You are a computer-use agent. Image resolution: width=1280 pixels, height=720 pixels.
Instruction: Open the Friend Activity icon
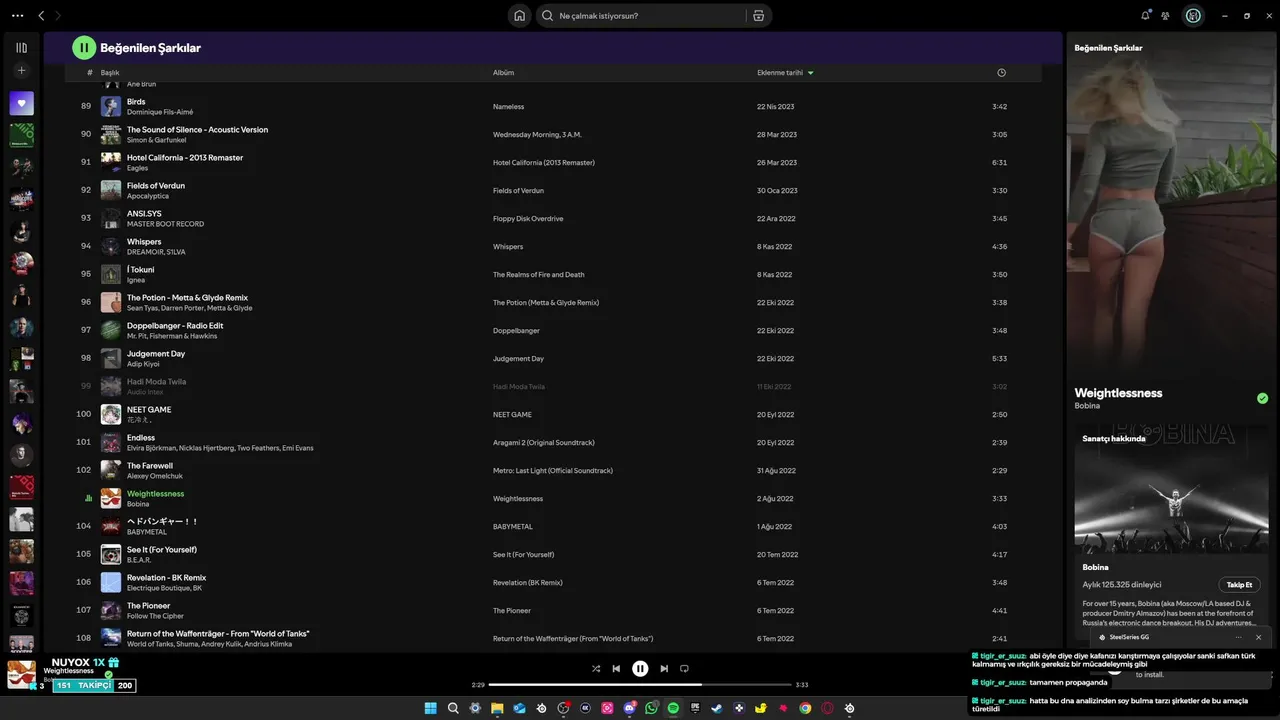click(x=1166, y=16)
